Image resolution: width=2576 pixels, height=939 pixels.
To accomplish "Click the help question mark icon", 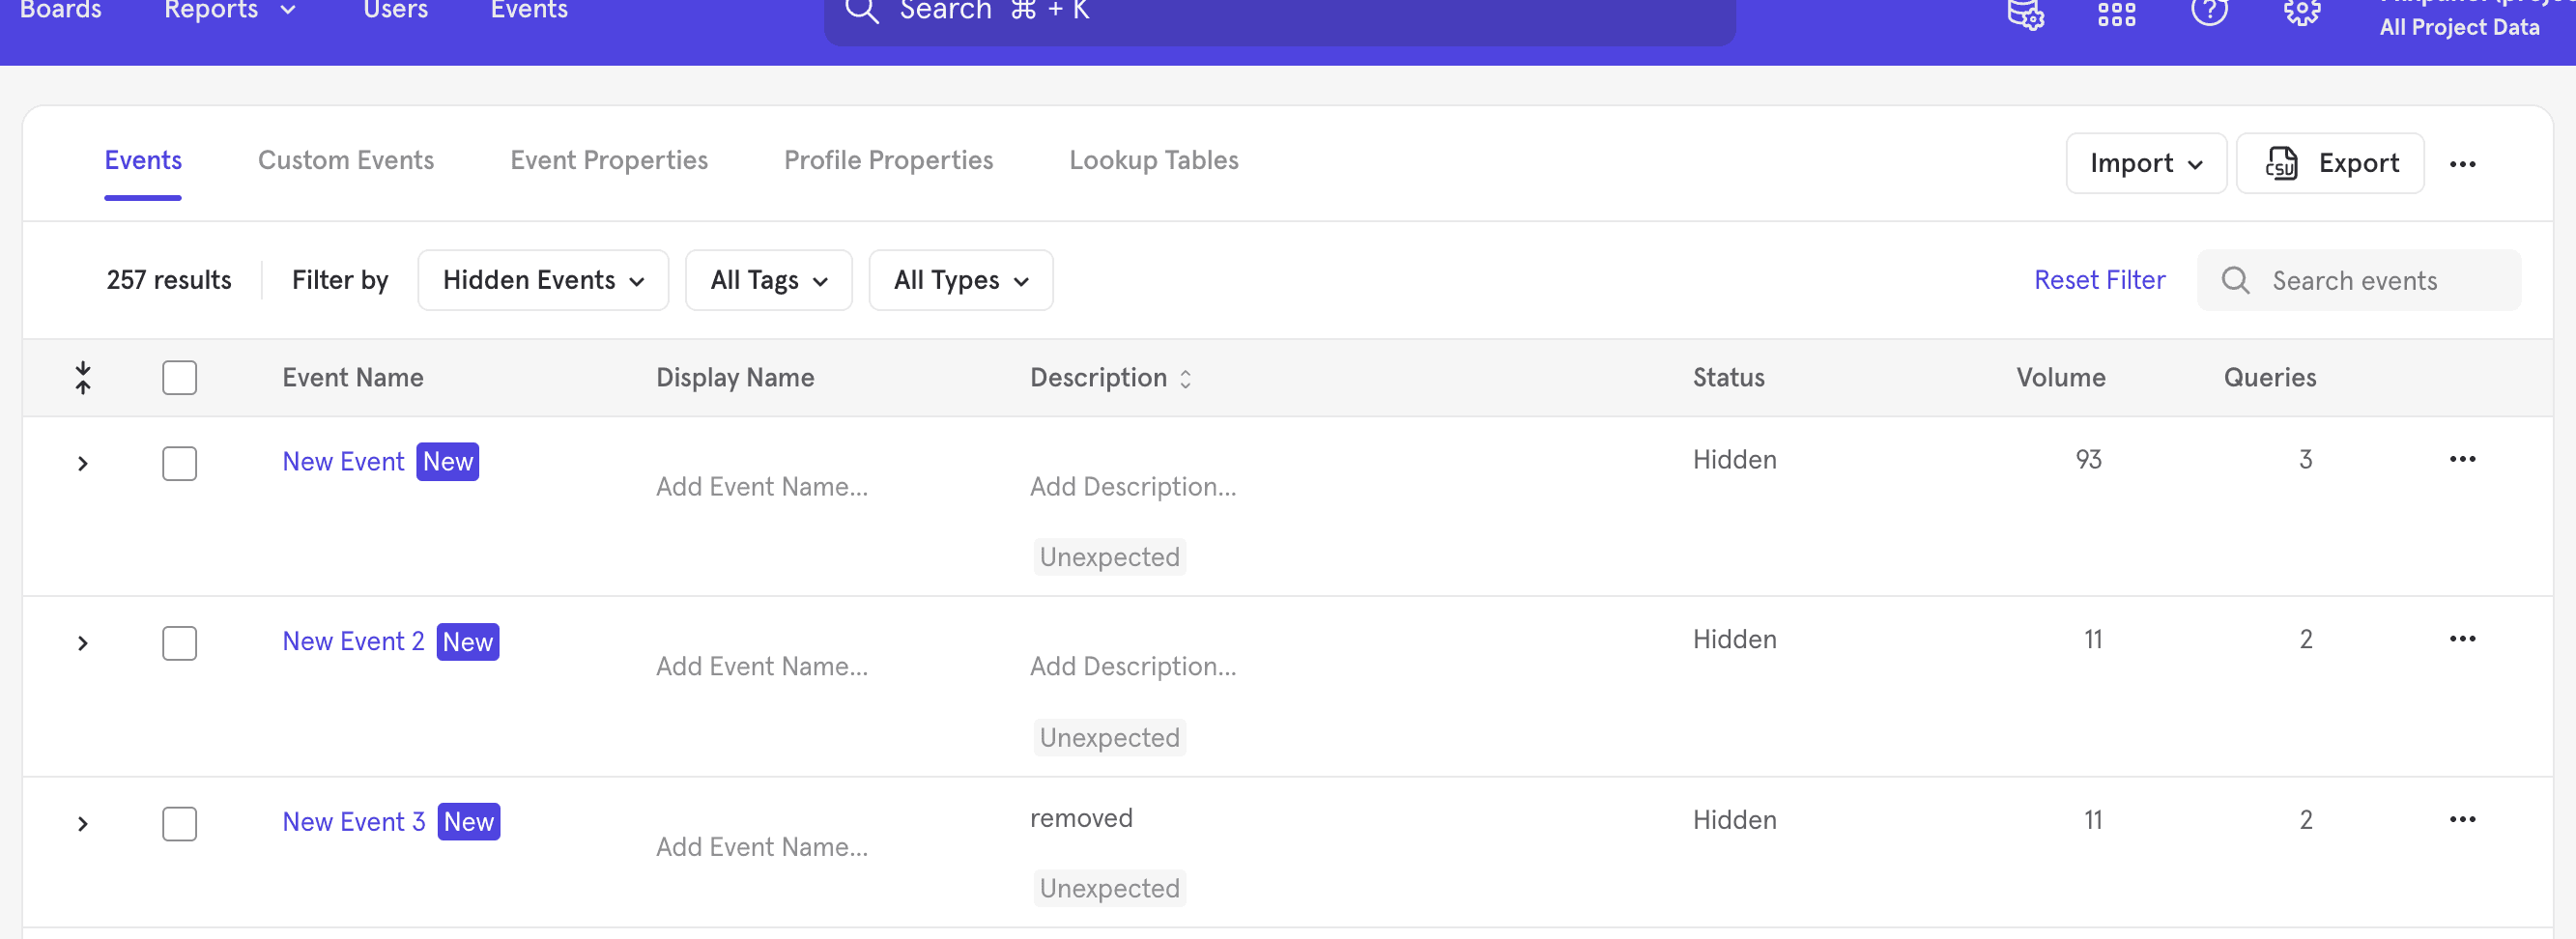I will point(2208,12).
